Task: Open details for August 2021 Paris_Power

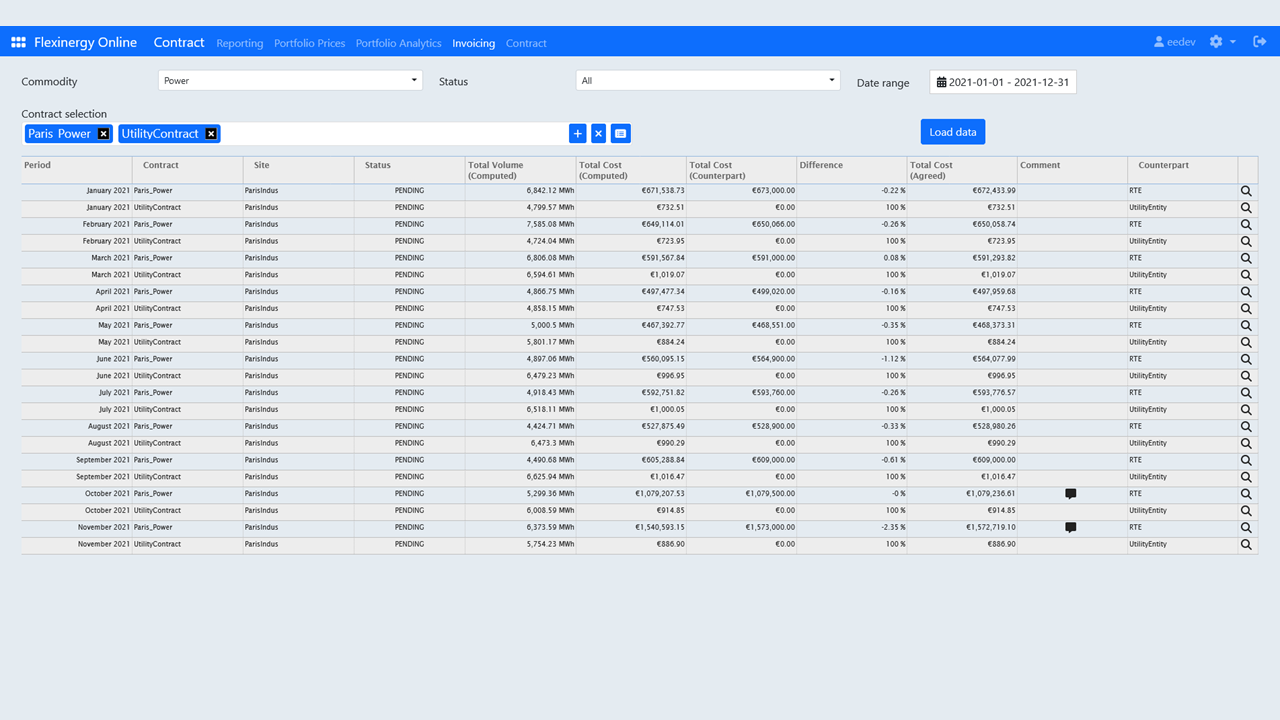Action: [1246, 427]
